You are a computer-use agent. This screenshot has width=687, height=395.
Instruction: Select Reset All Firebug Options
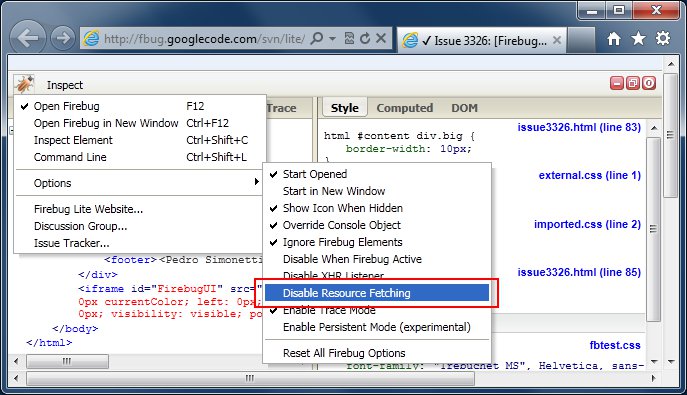[x=377, y=353]
